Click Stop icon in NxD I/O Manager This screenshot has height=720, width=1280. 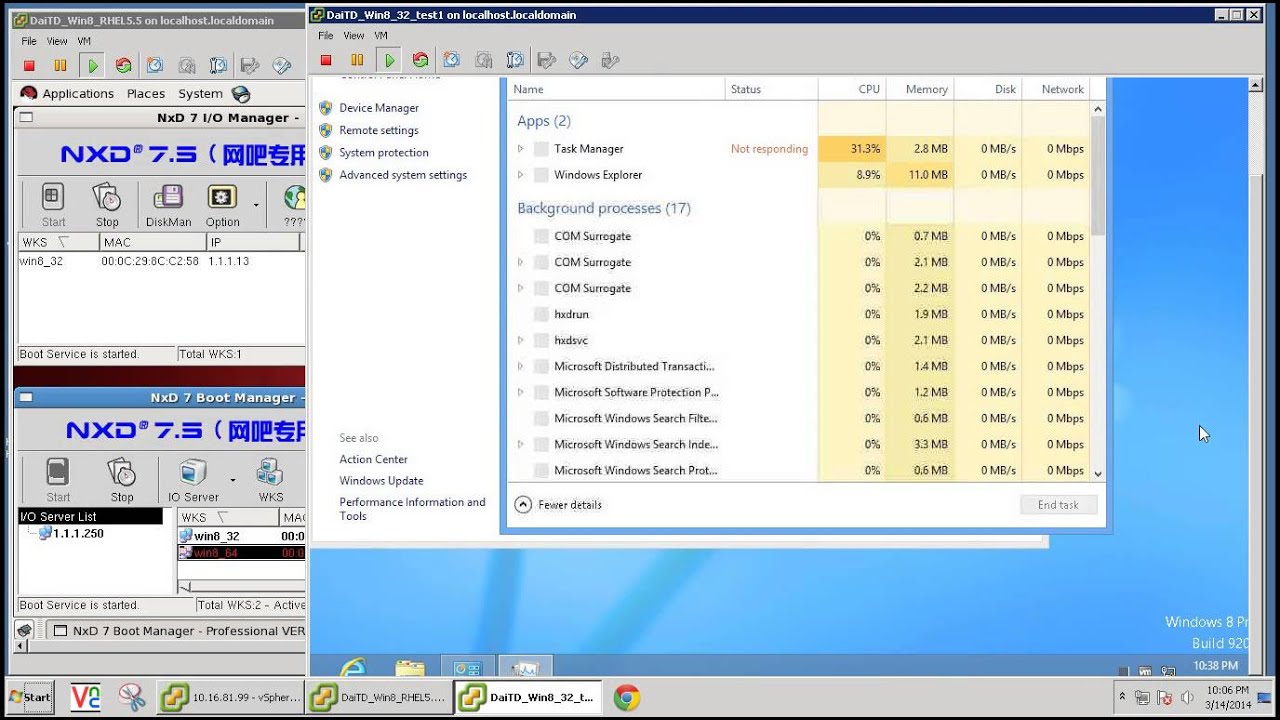(107, 204)
